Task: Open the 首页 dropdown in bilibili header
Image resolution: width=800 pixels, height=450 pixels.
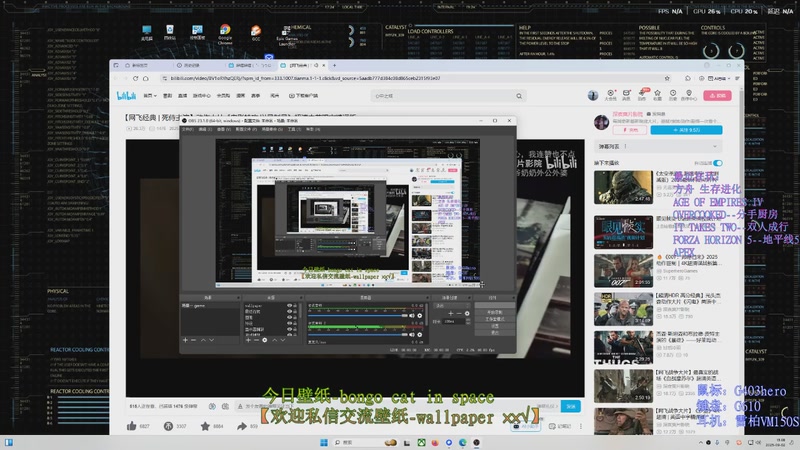Action: pos(150,95)
